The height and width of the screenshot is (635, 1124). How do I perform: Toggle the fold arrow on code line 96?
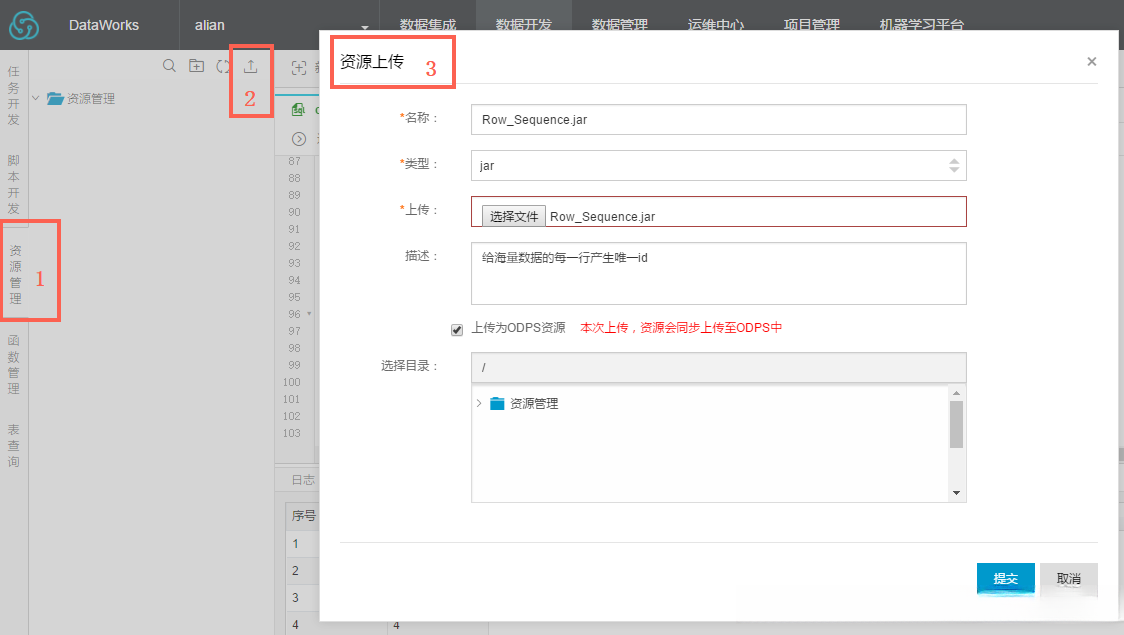coord(309,313)
